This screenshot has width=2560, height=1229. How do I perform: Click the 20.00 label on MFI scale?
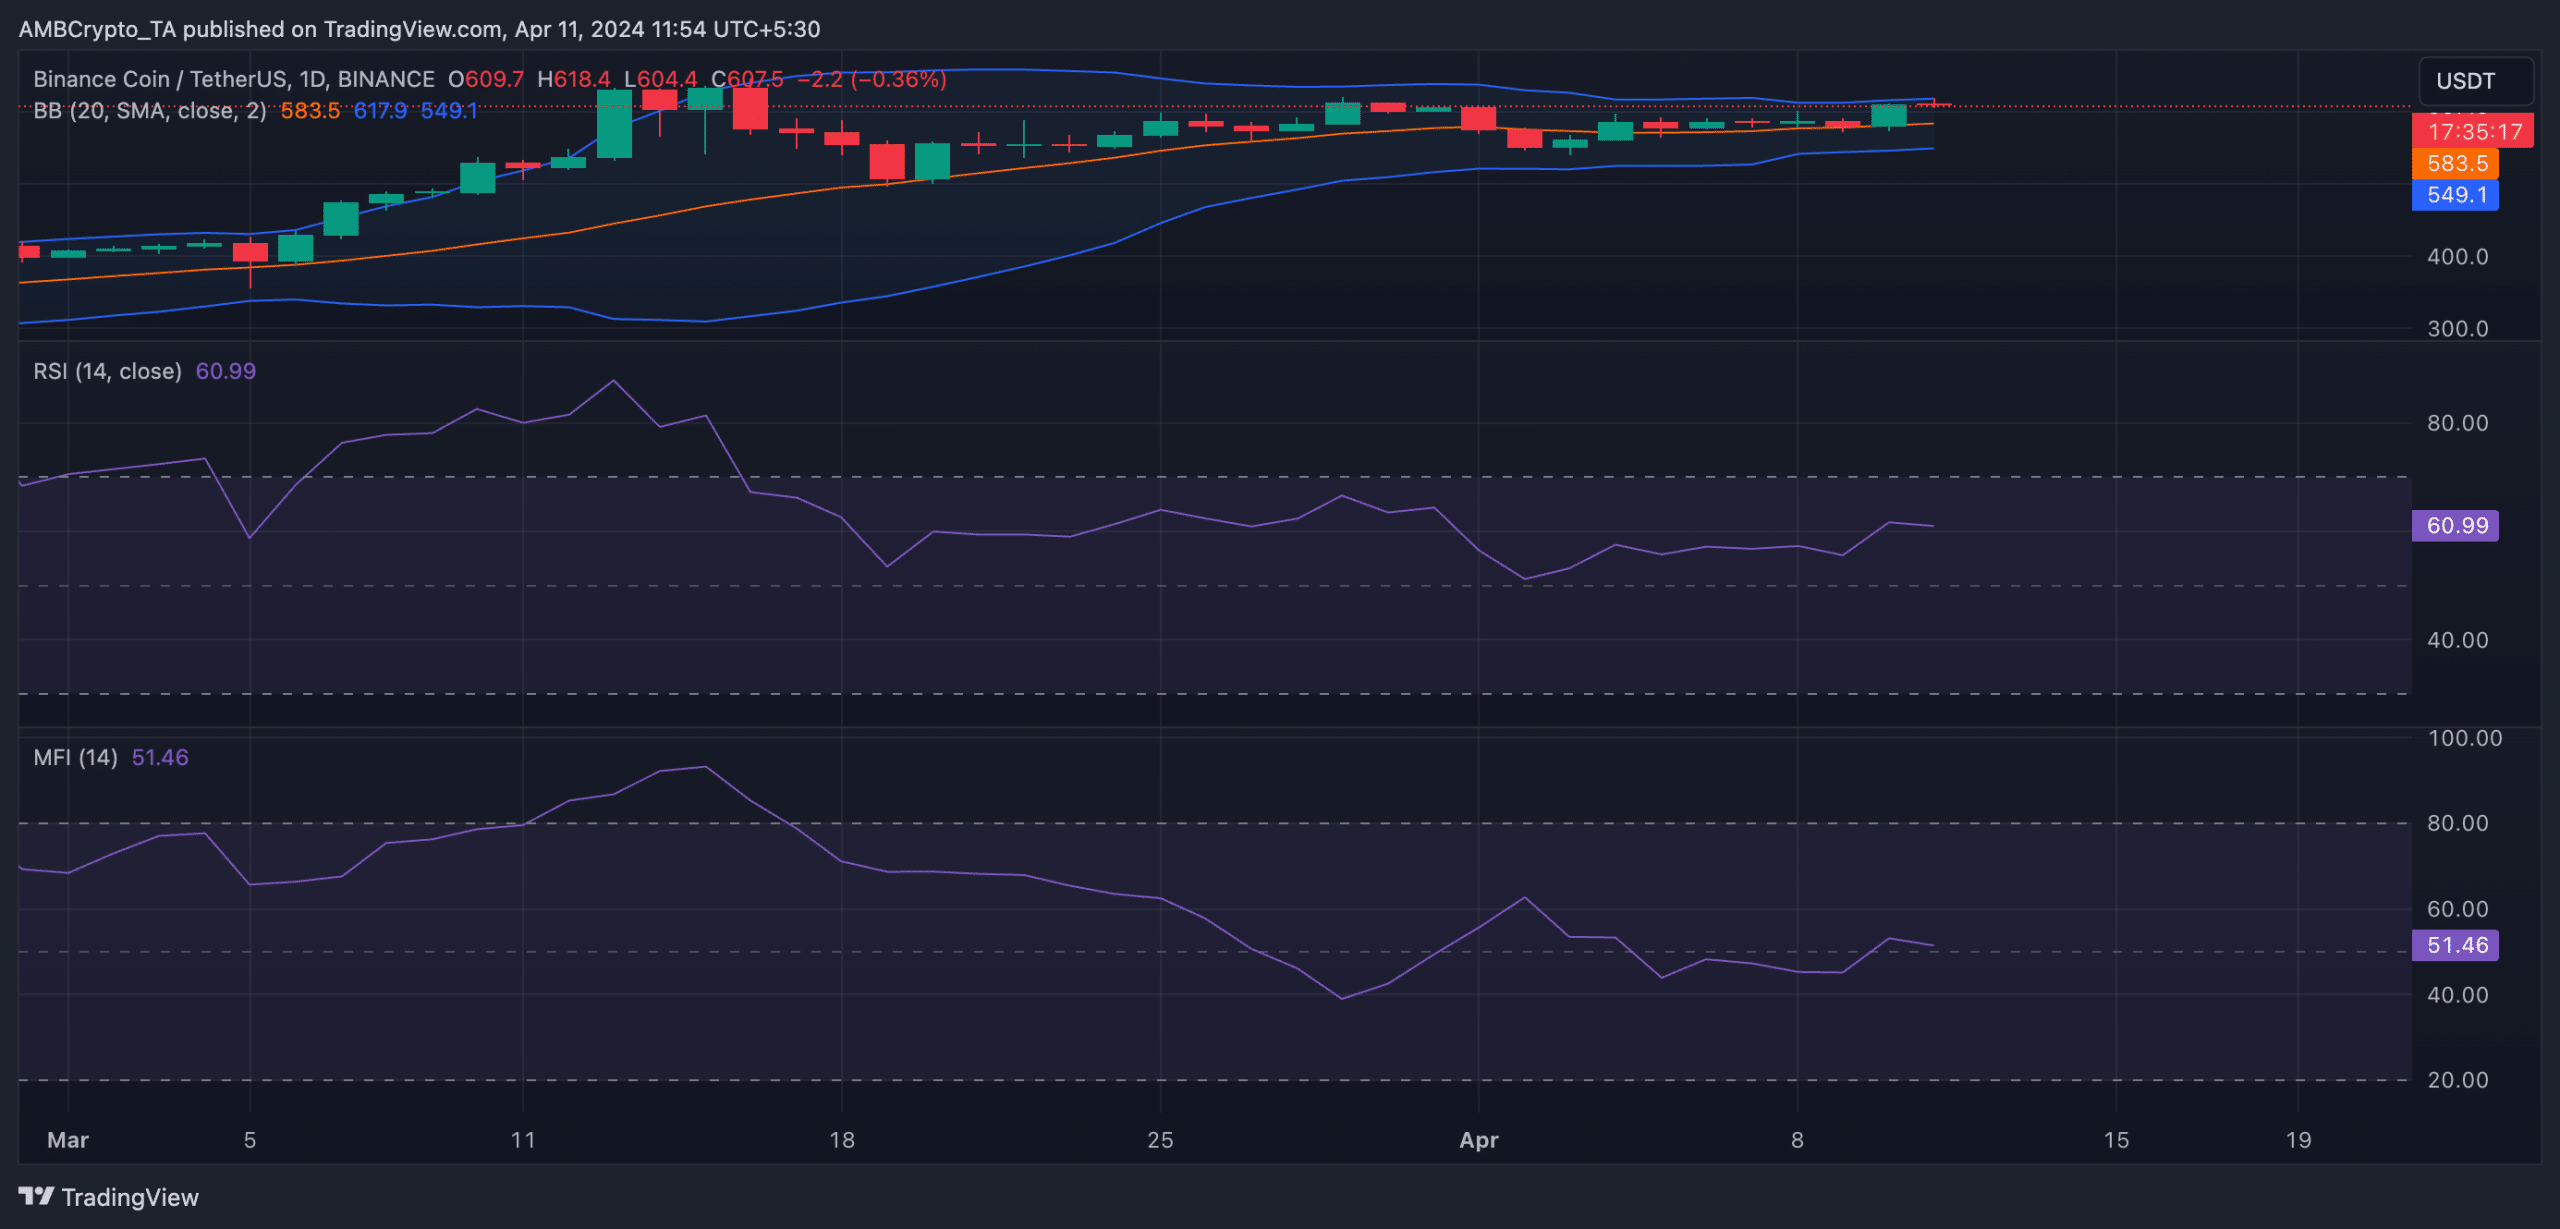click(x=2458, y=1080)
